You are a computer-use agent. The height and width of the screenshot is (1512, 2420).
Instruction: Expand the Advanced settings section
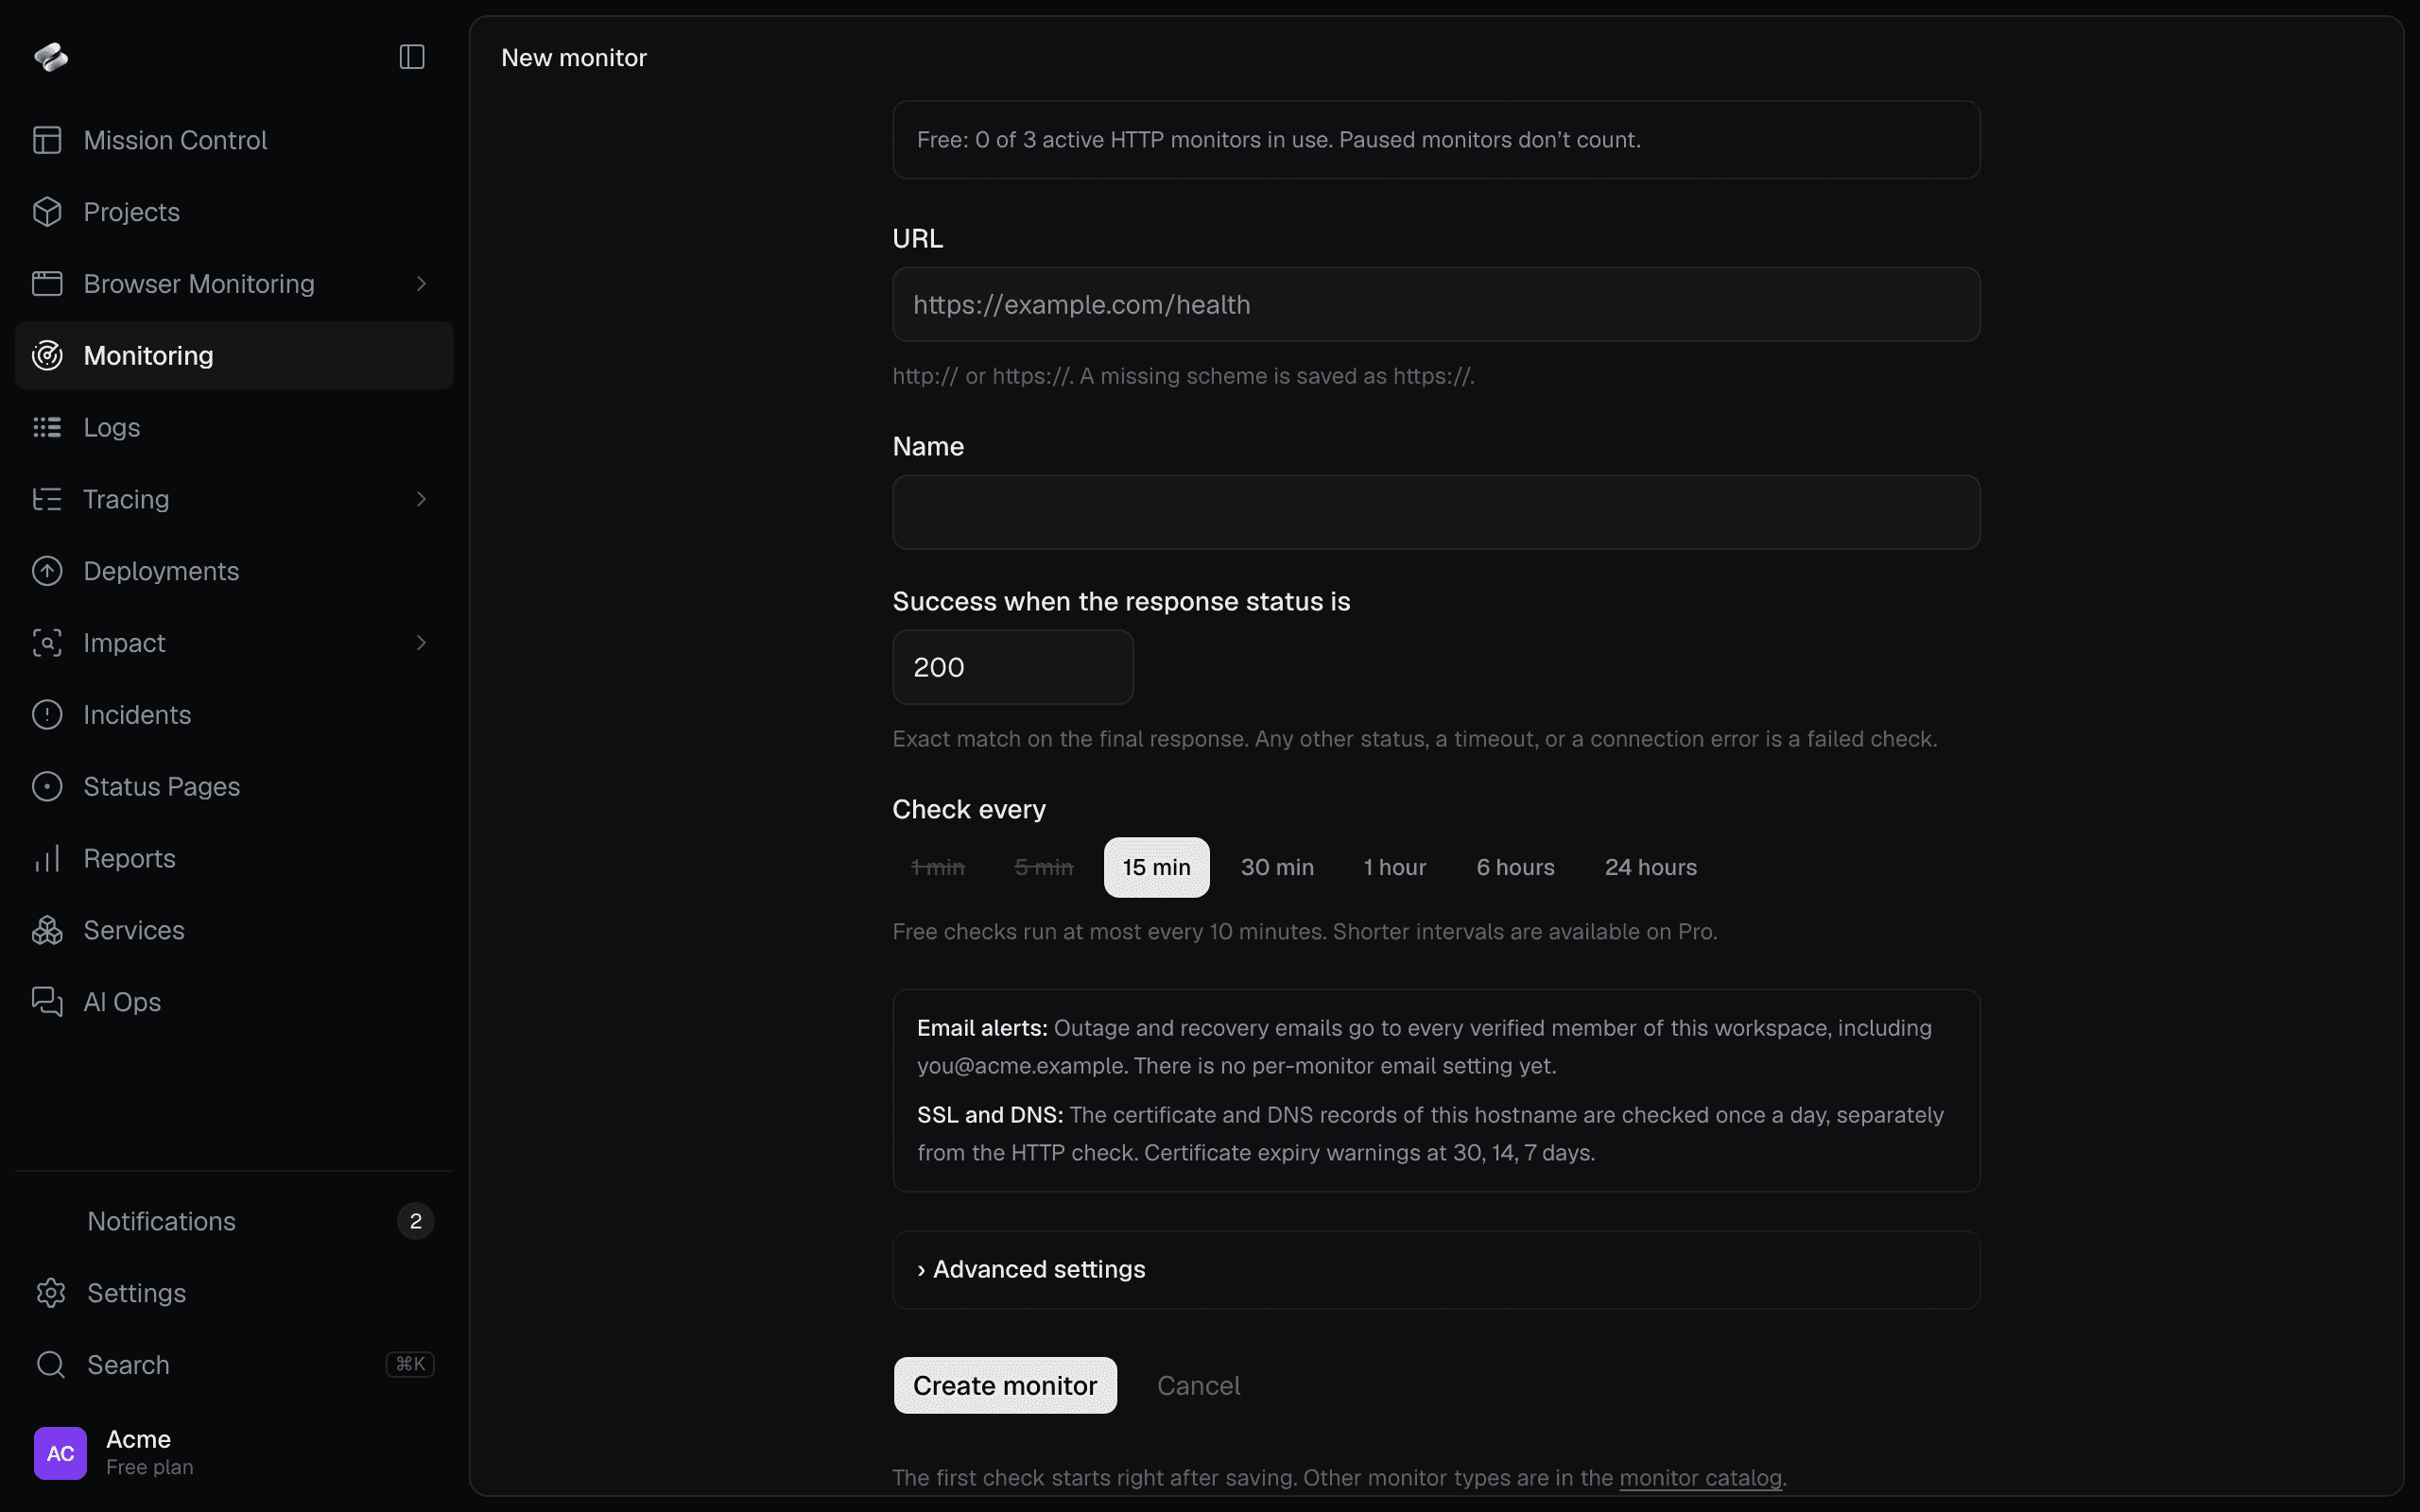(1436, 1270)
